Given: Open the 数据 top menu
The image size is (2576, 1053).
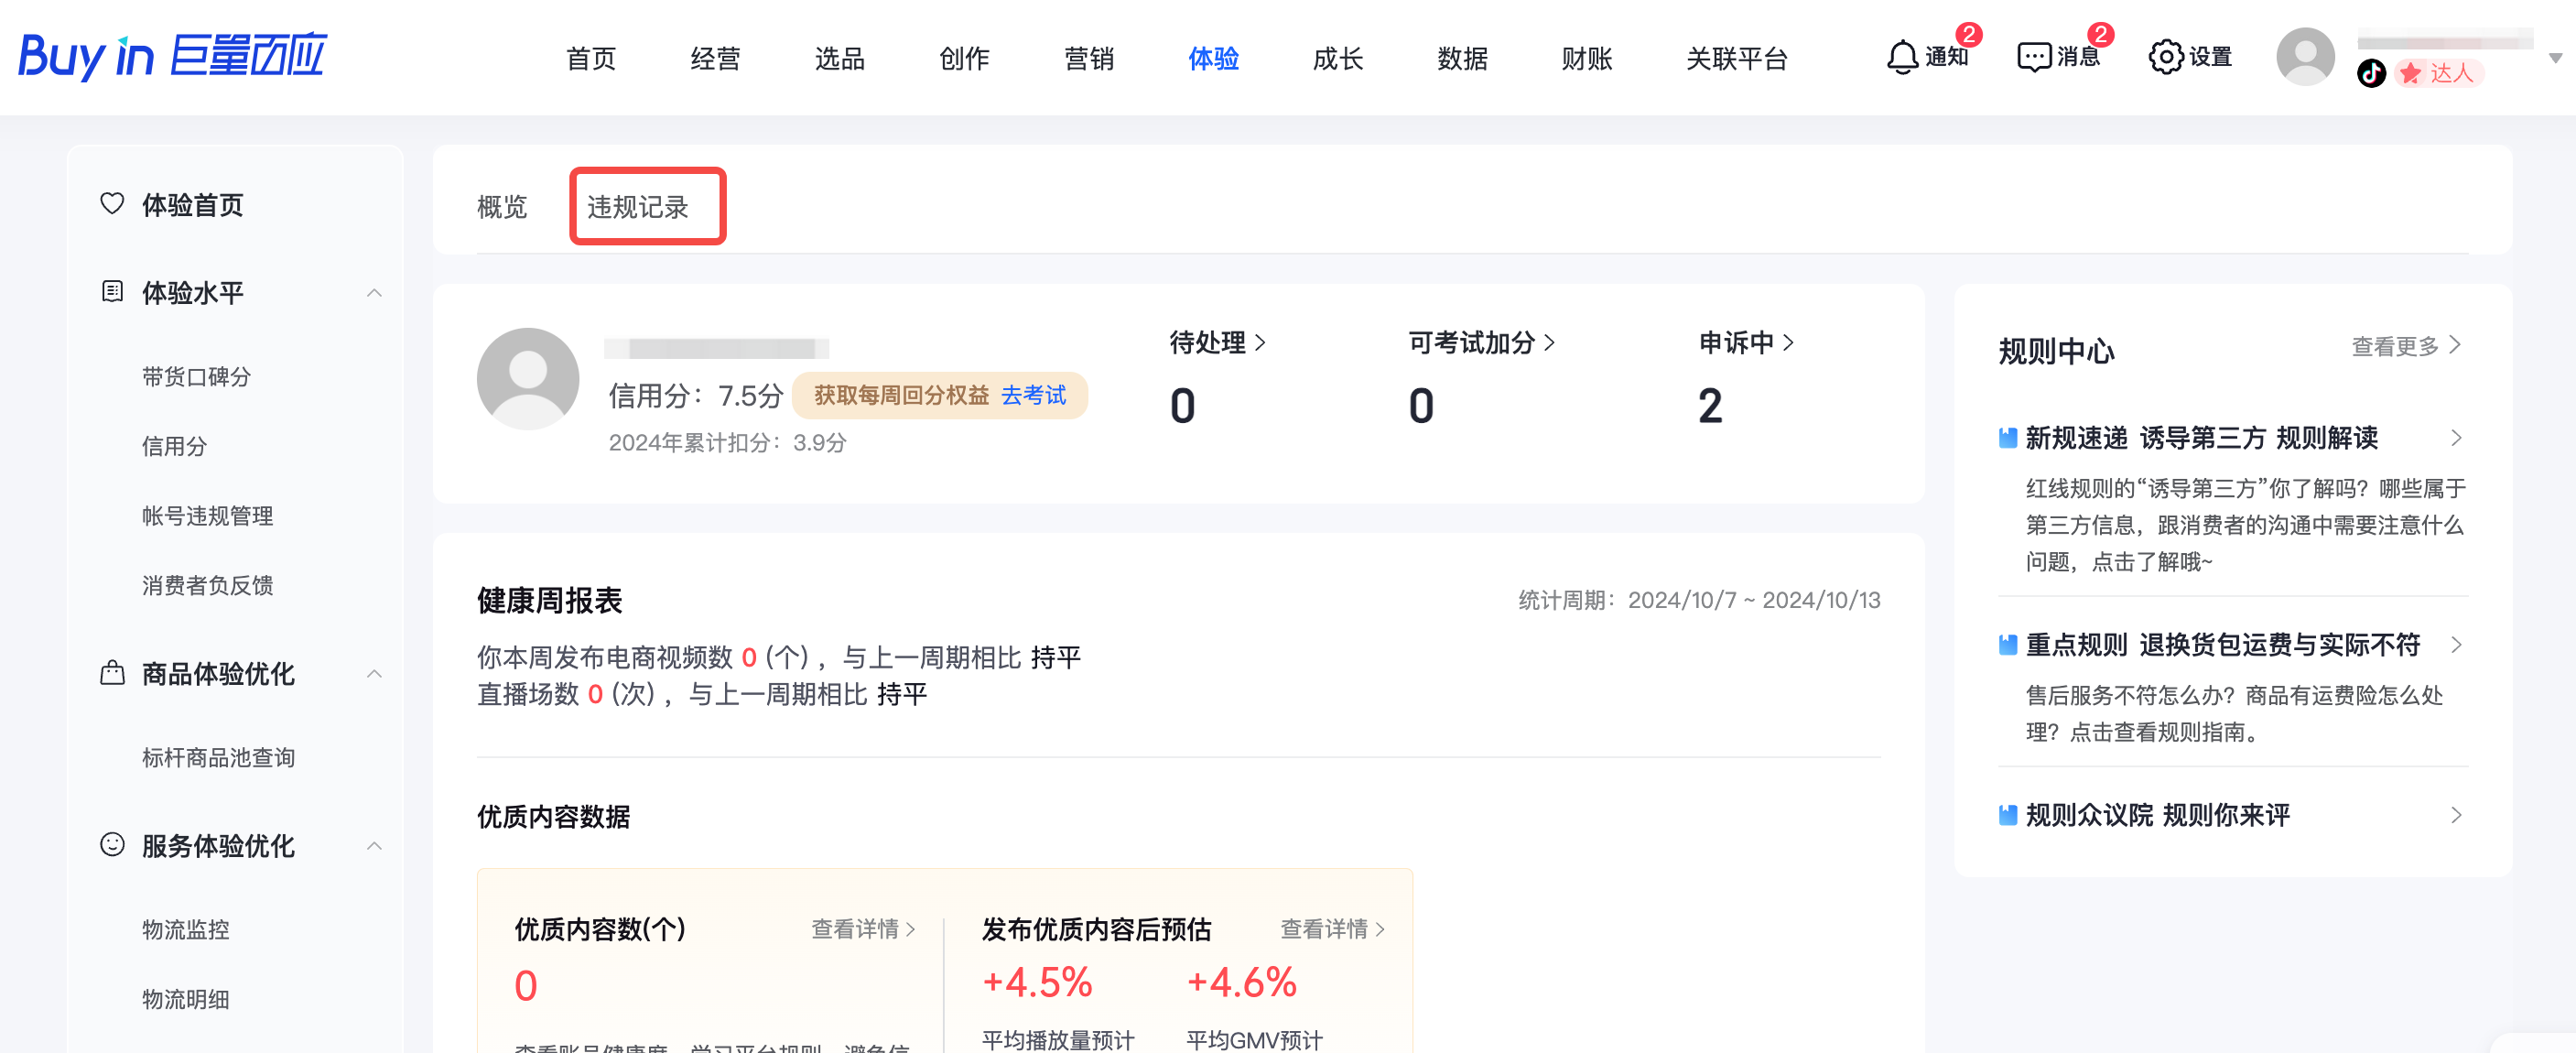Looking at the screenshot, I should click(x=1462, y=58).
